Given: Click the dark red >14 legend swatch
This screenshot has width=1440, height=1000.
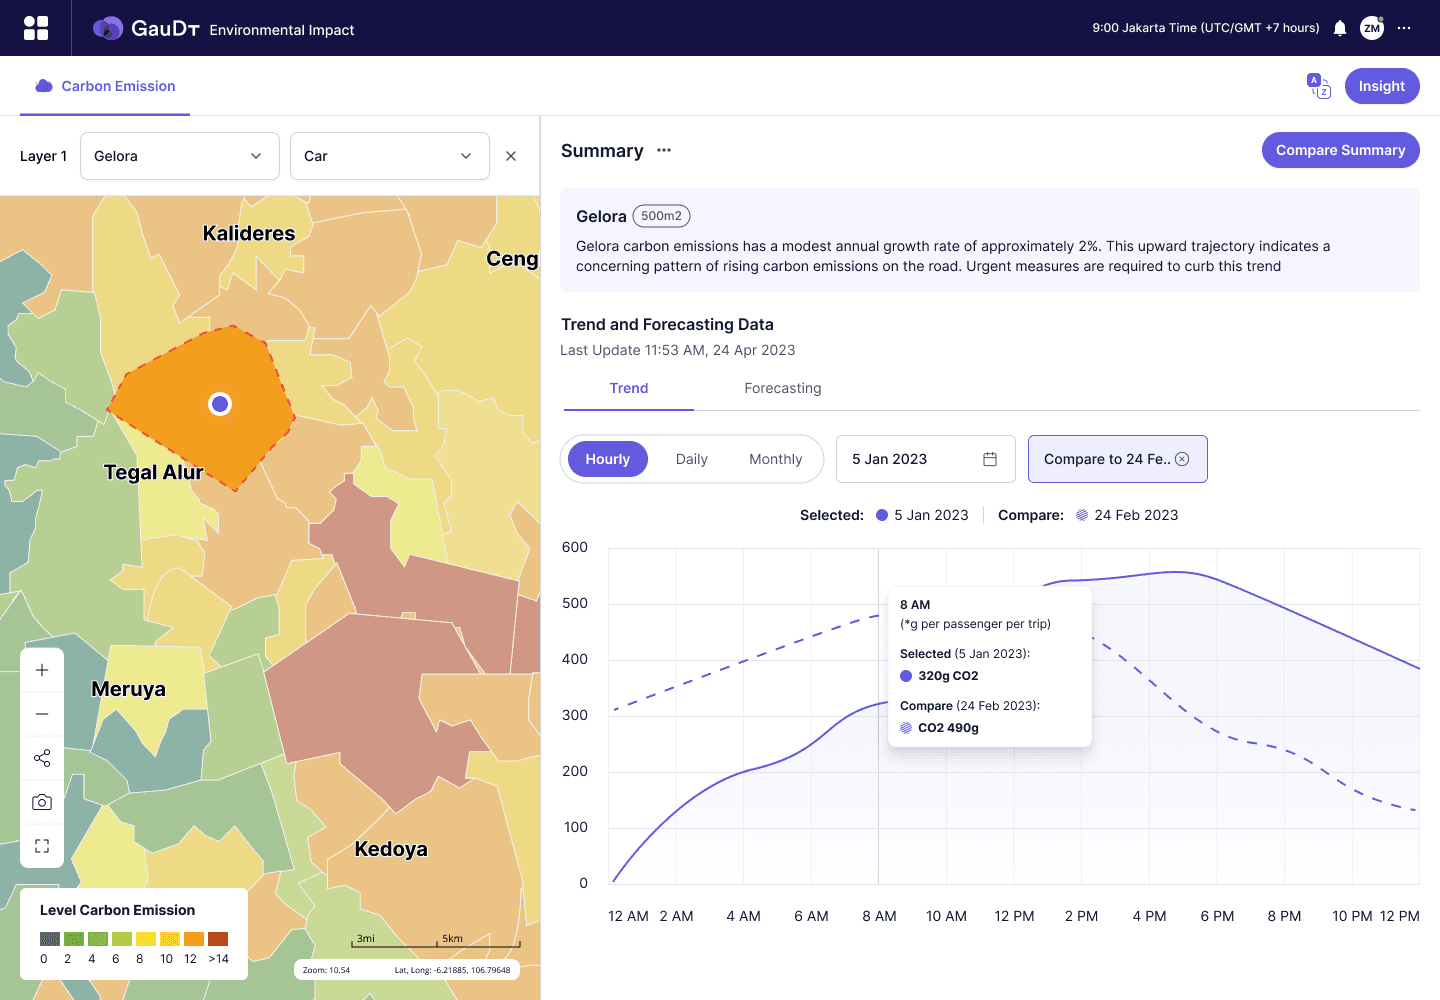Looking at the screenshot, I should click(218, 939).
